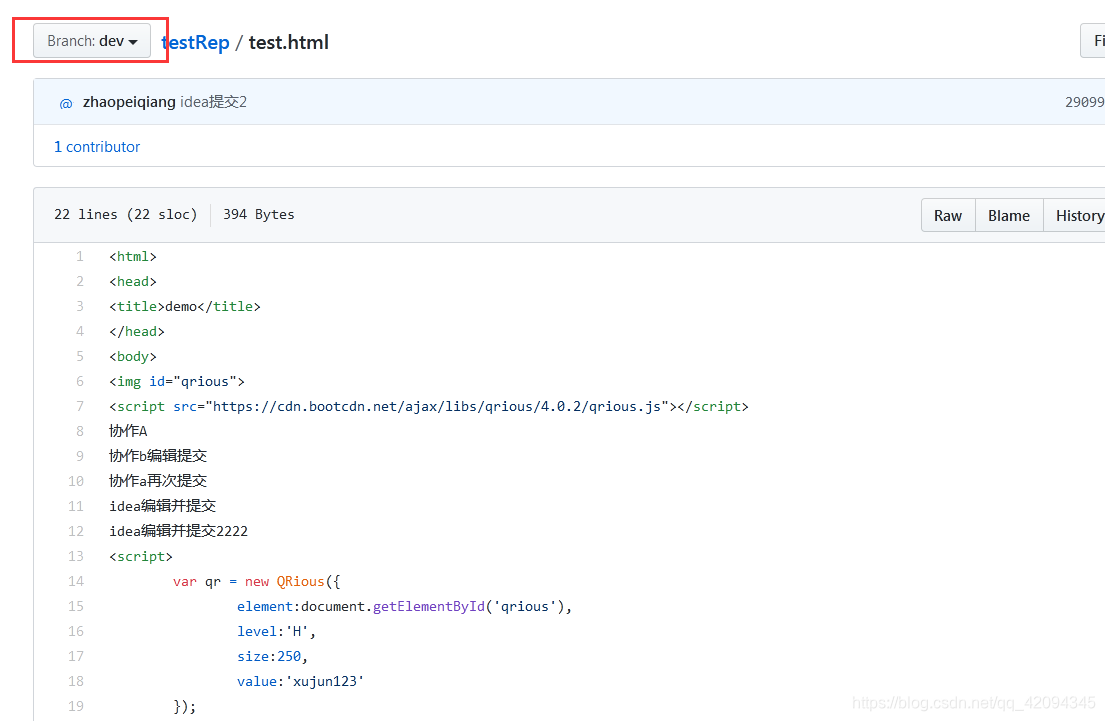Select line number 14

point(76,581)
